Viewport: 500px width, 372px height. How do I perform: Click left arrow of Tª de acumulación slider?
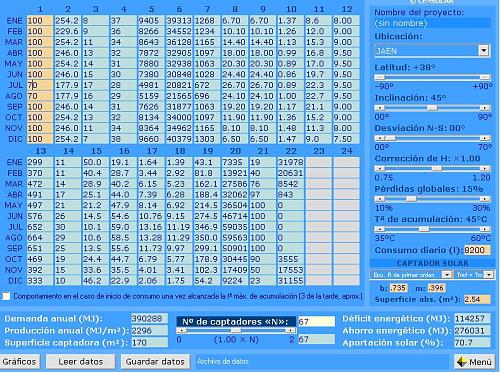click(x=380, y=229)
